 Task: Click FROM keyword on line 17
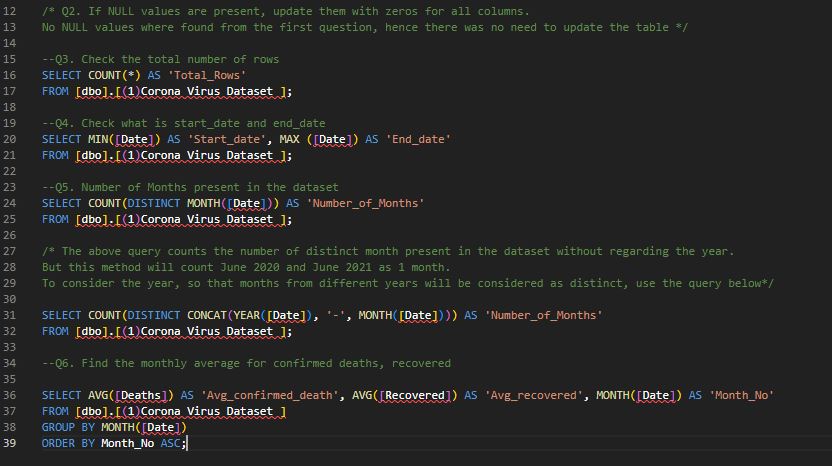coord(55,91)
